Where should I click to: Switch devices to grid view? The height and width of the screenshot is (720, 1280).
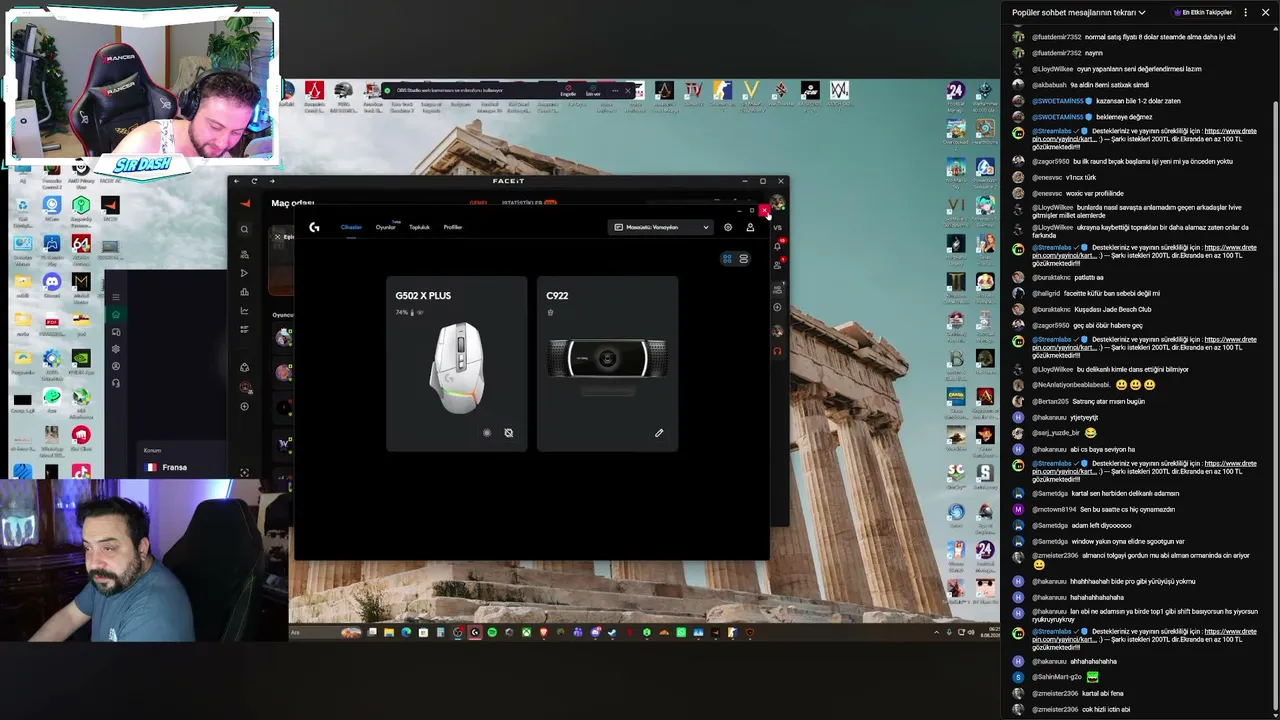727,259
